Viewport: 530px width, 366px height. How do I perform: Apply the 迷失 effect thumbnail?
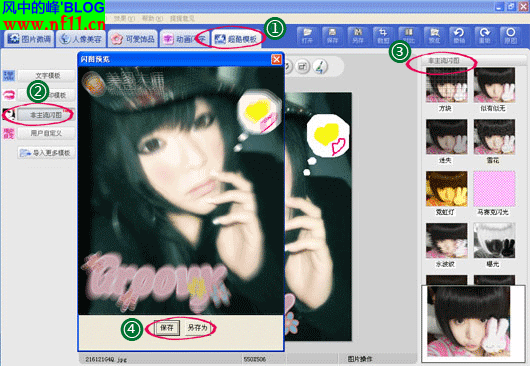[447, 137]
